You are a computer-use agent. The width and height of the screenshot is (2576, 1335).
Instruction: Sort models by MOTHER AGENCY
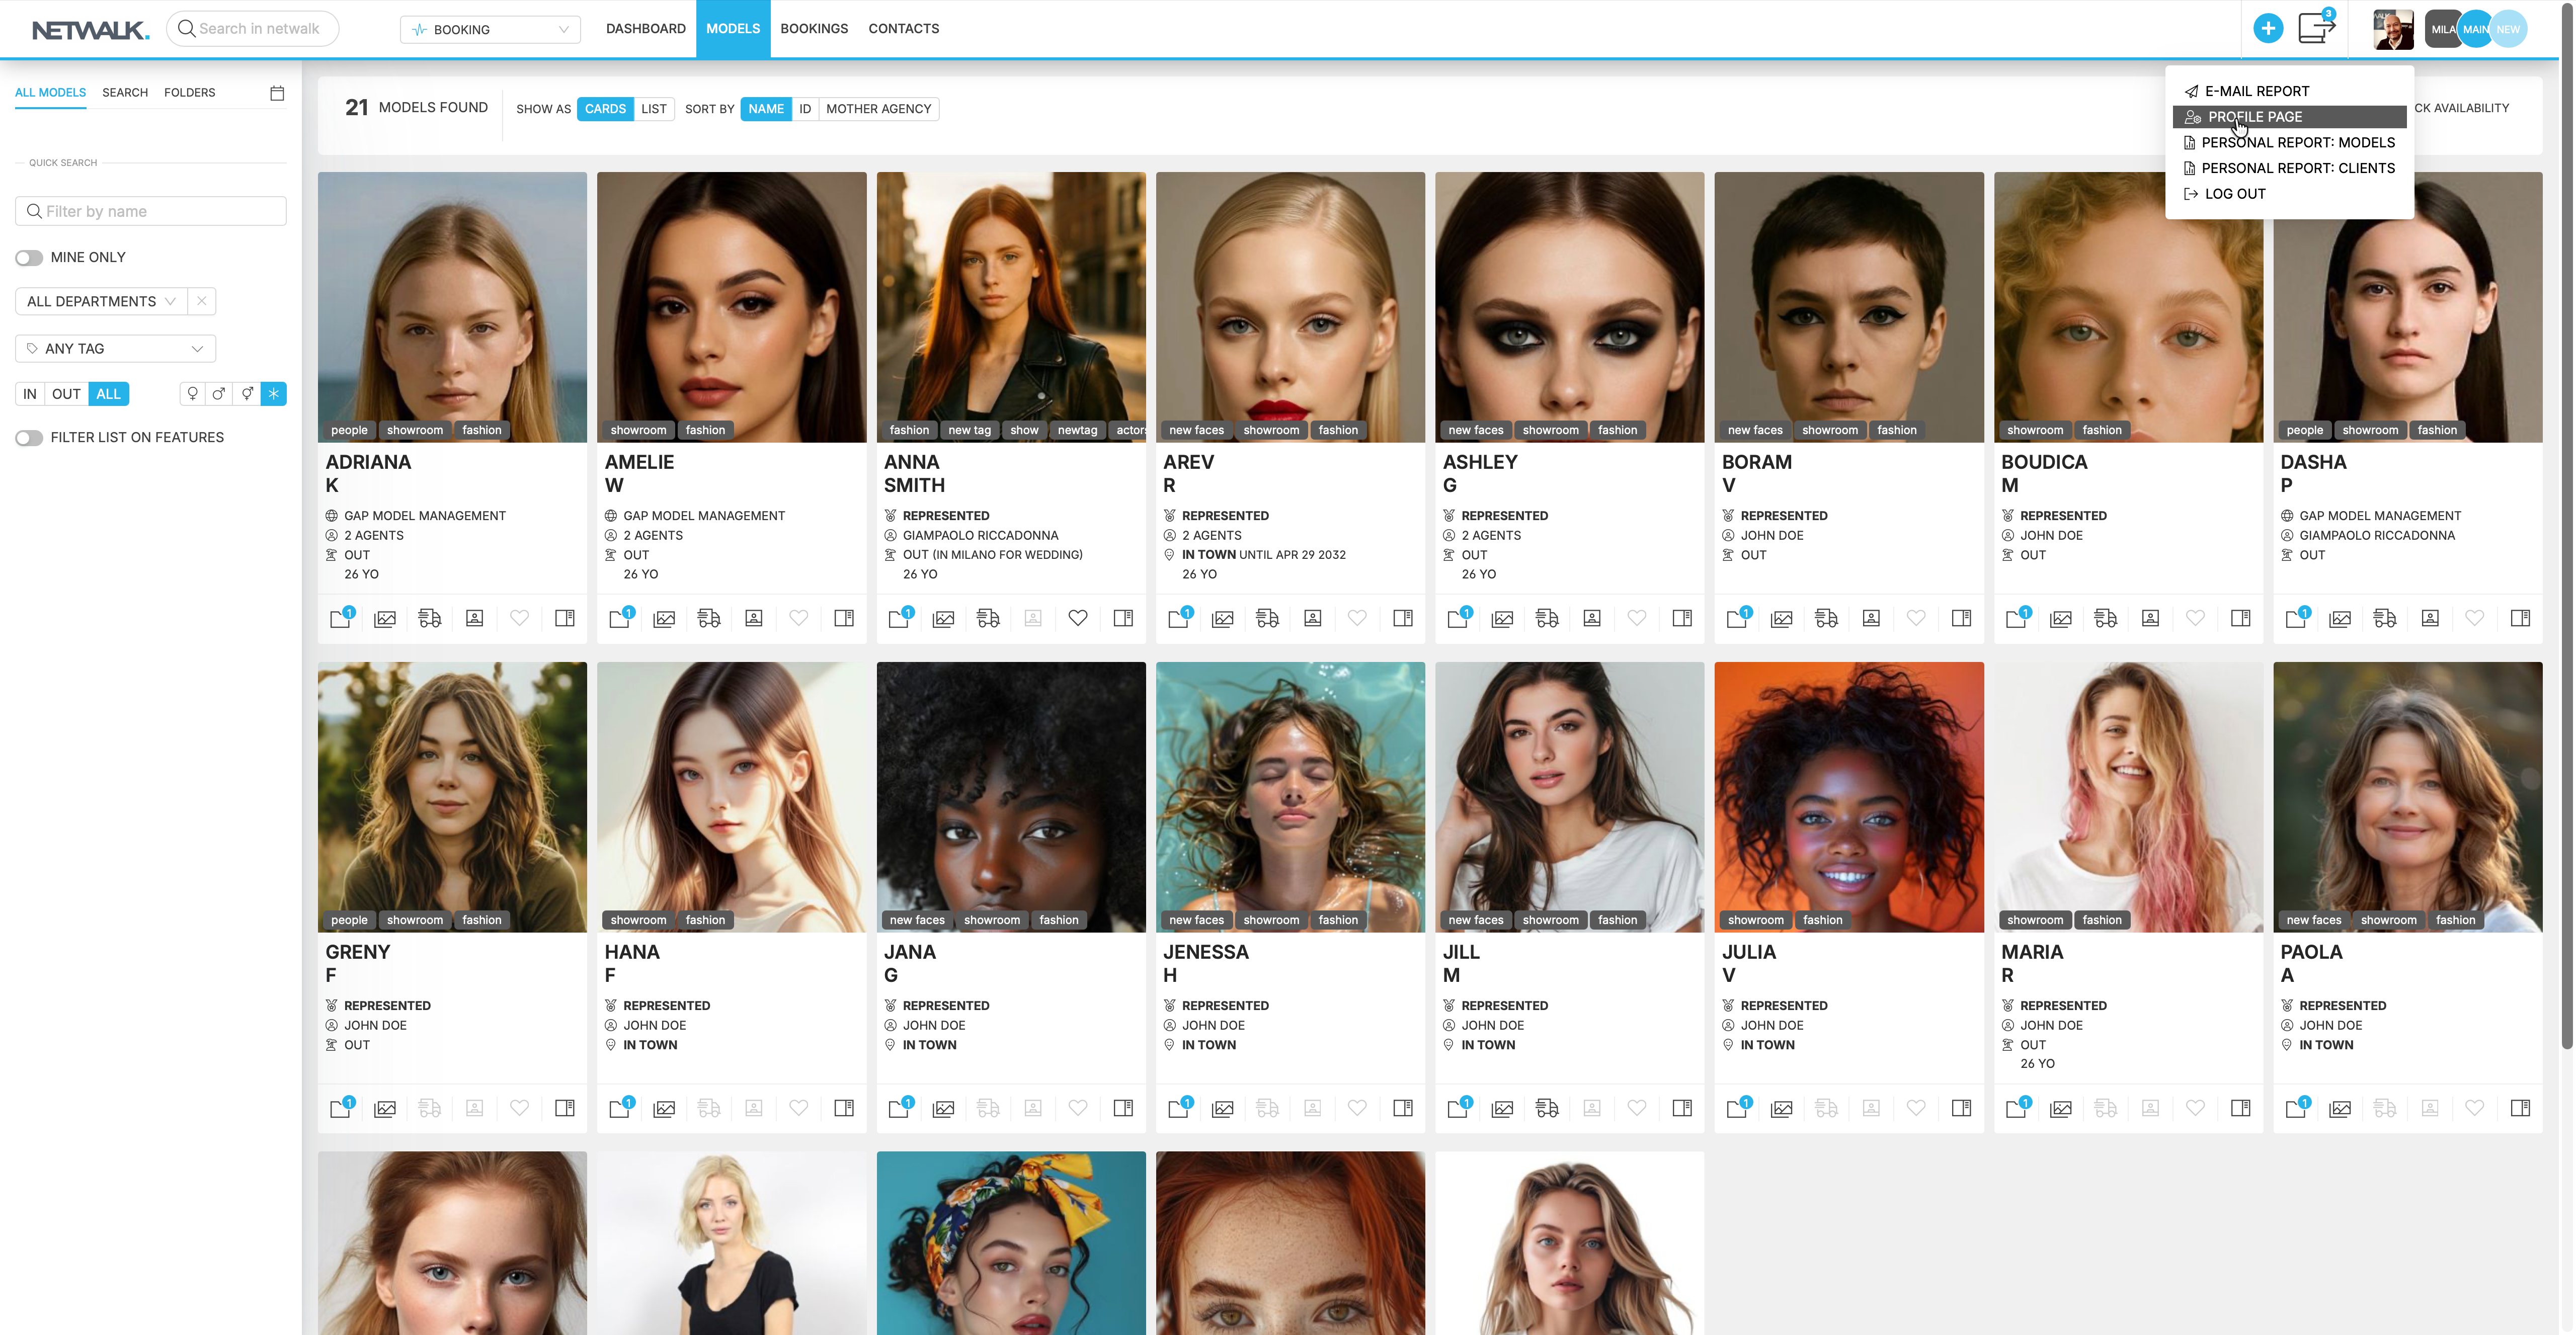coord(878,109)
